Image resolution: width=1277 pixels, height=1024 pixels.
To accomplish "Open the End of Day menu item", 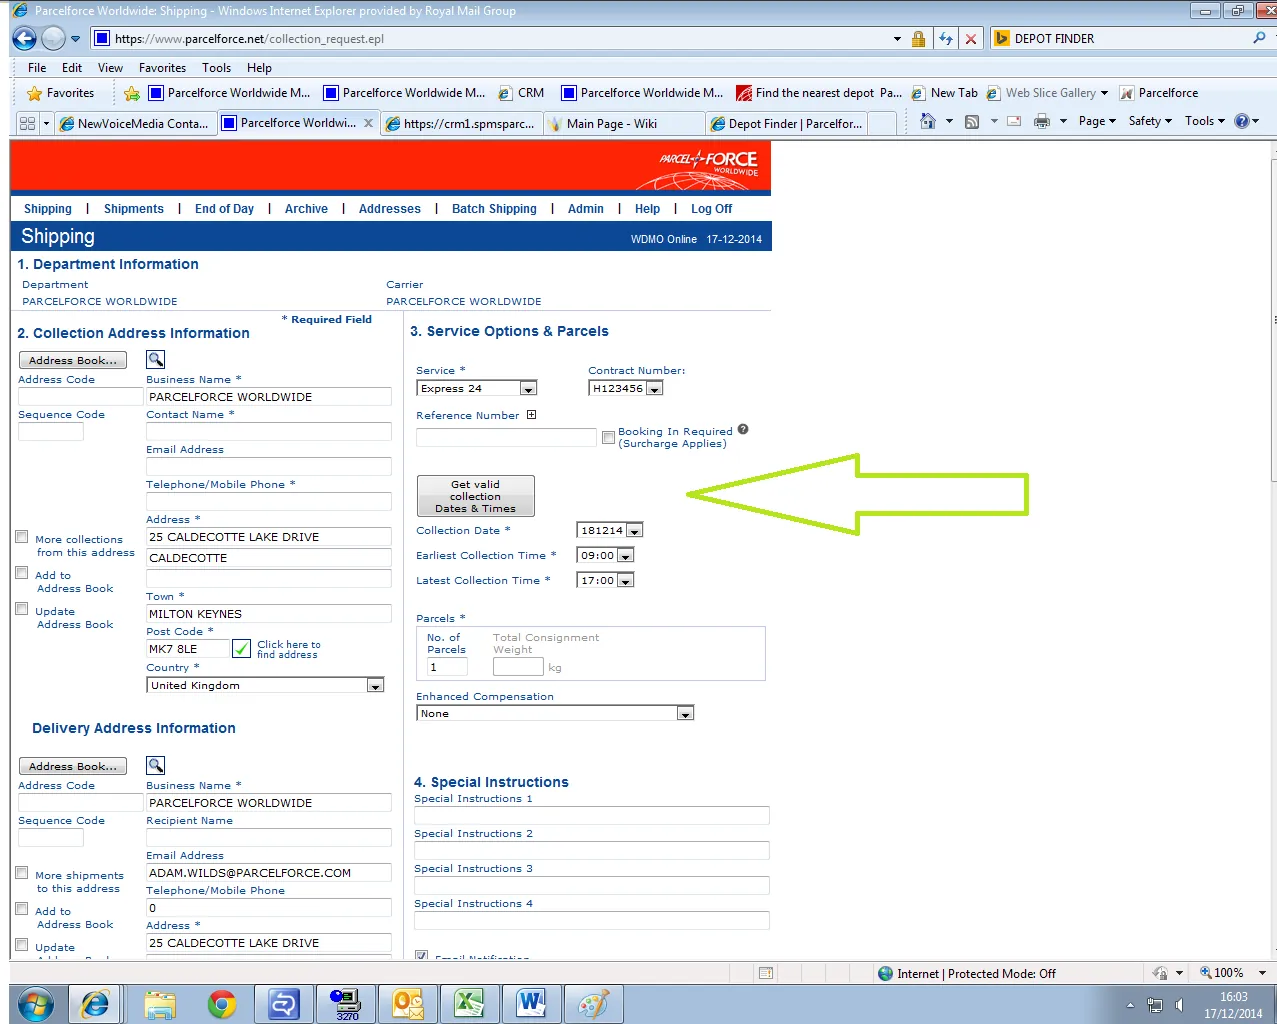I will [x=224, y=209].
